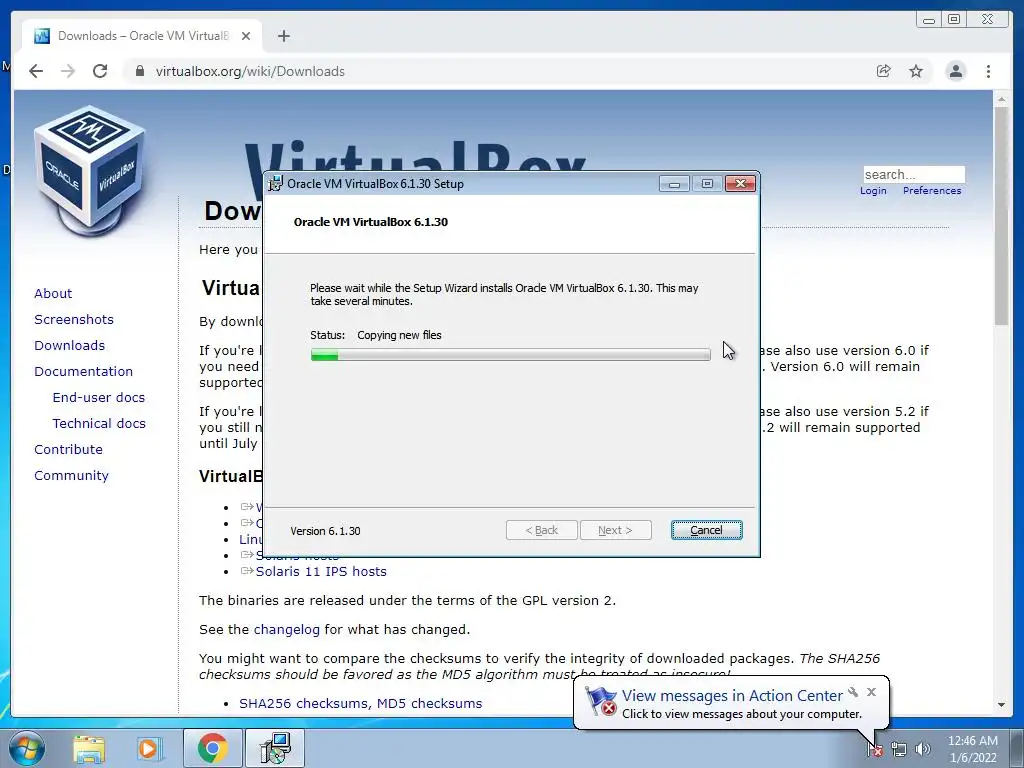
Task: Click the volume speaker tray icon
Action: (x=922, y=749)
